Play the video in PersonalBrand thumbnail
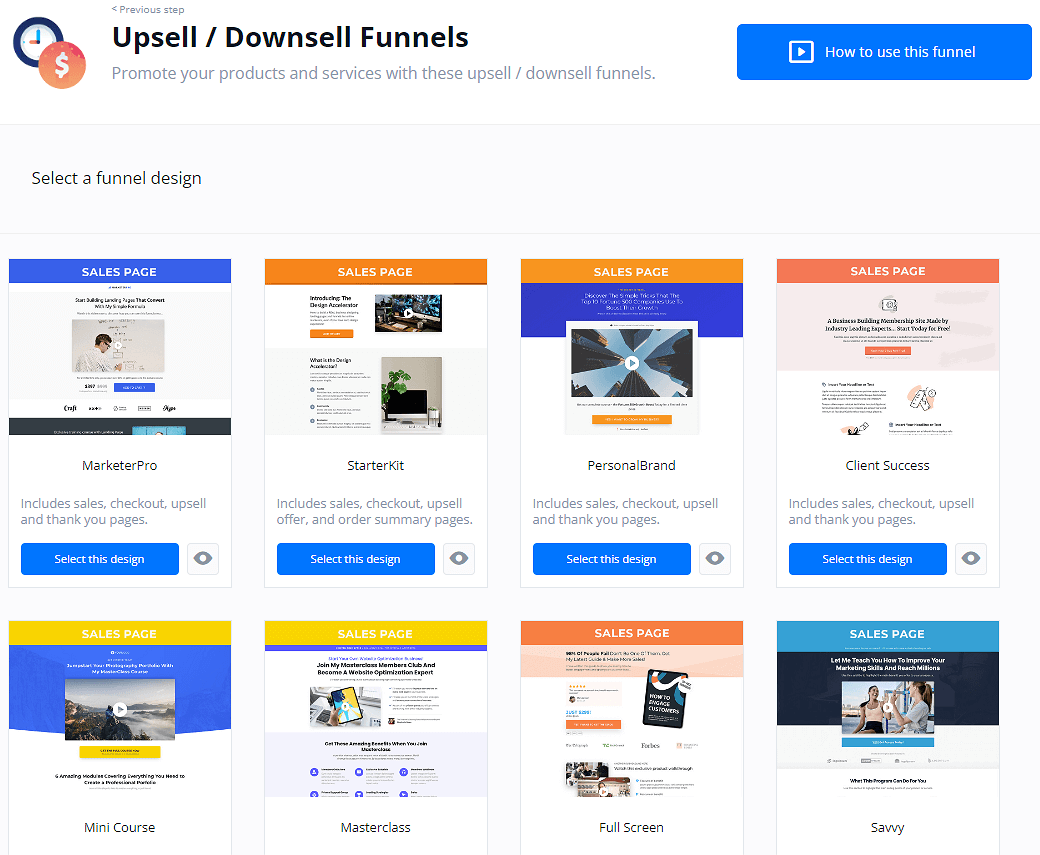The image size is (1040, 855). 631,363
